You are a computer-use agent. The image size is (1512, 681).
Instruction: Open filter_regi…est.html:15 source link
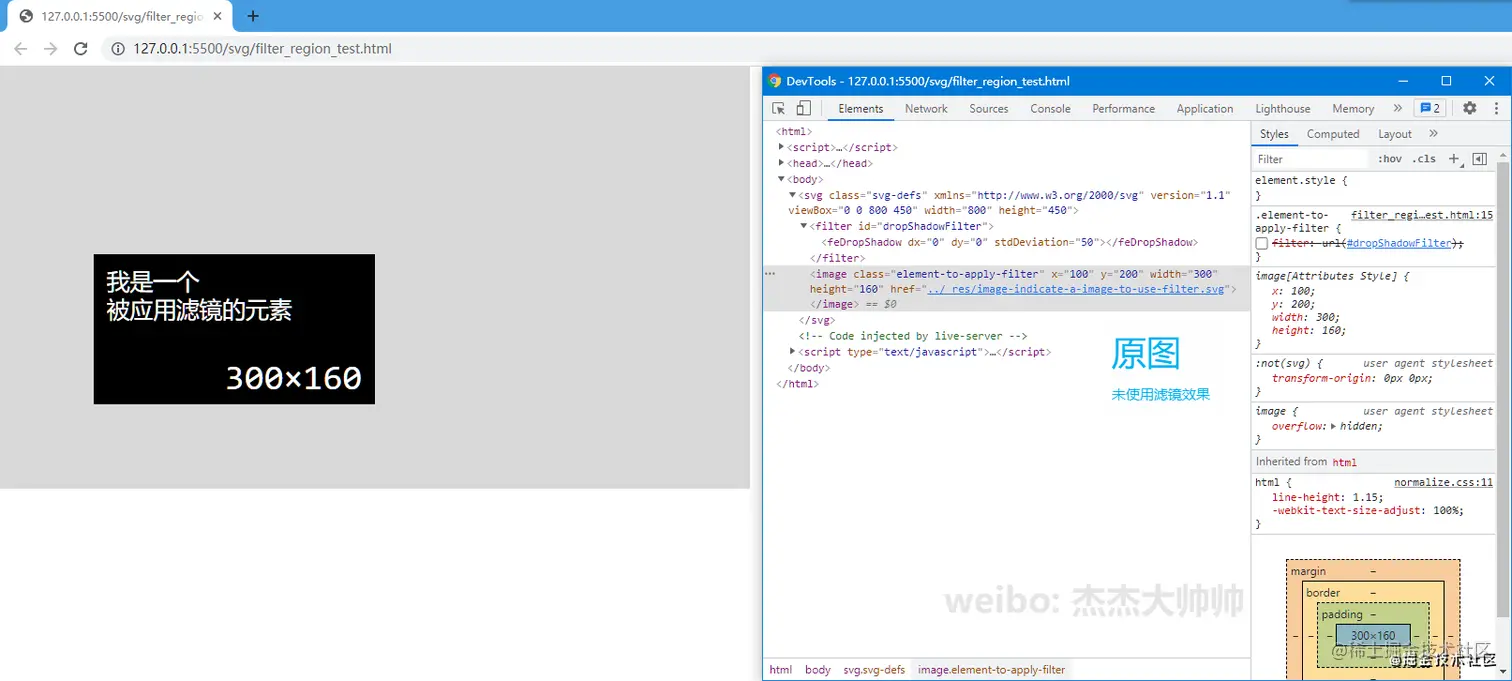(x=1421, y=215)
